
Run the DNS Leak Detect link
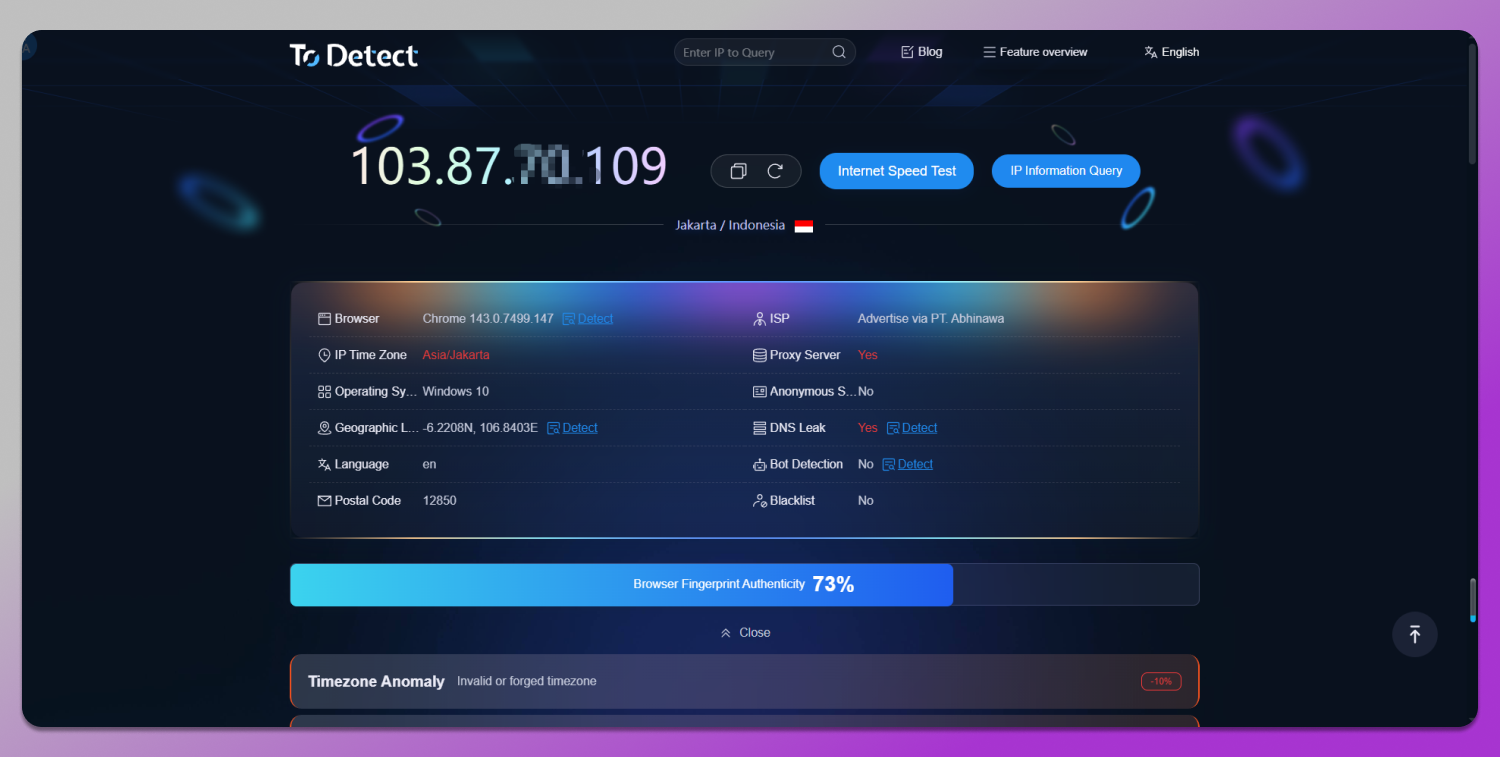tap(918, 427)
